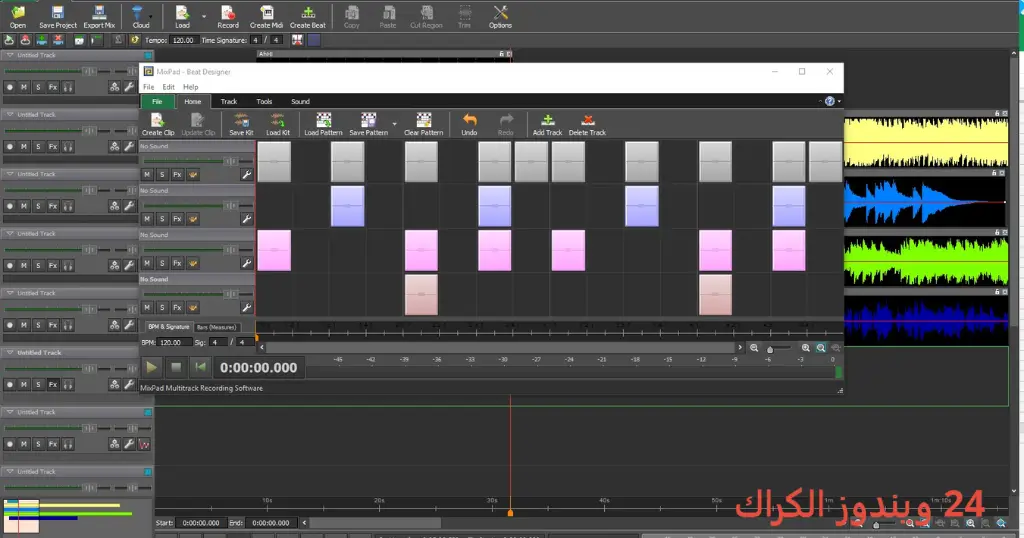
Task: Click the red delete-track icon in the secondary toolbar
Action: coord(58,40)
